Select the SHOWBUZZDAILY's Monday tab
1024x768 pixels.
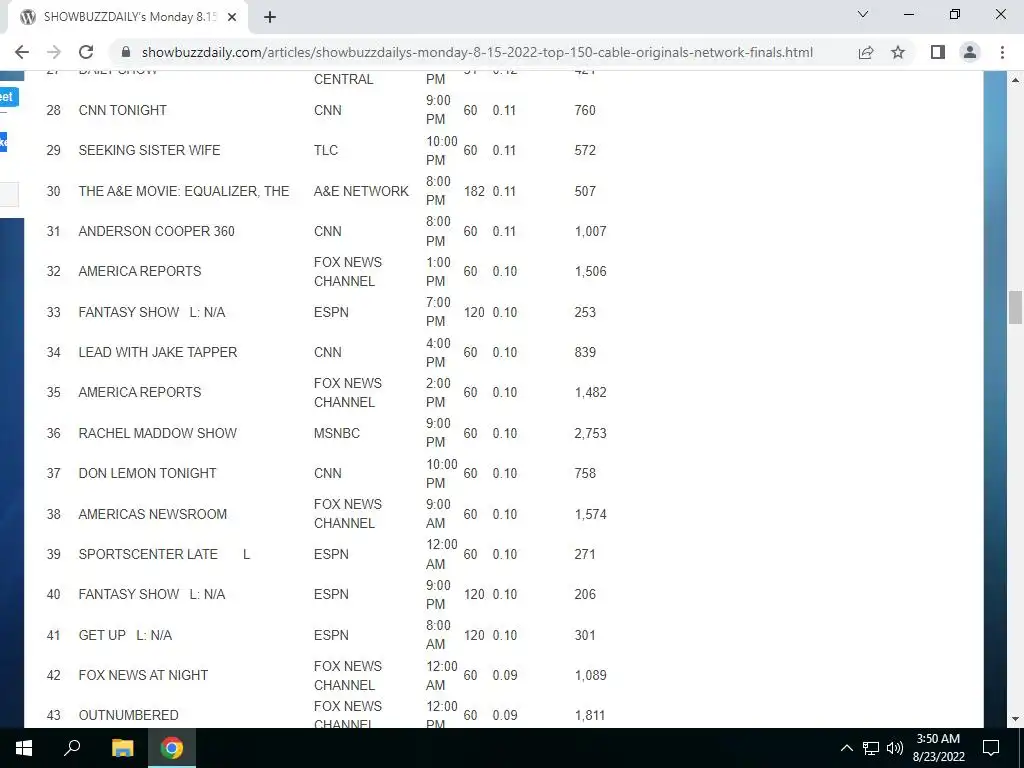point(129,18)
